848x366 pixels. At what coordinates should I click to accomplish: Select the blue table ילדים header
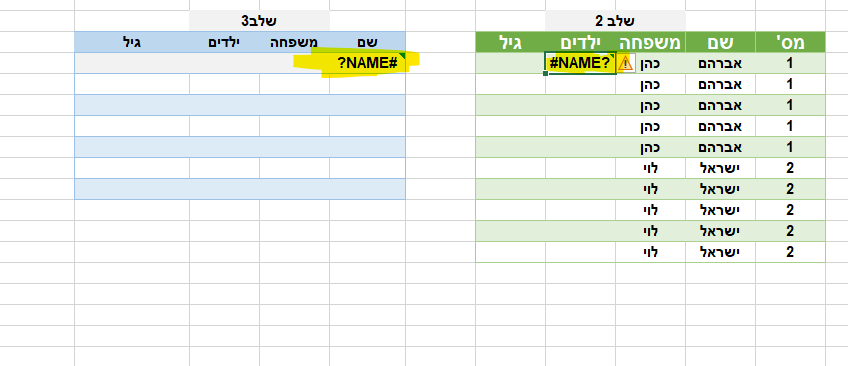coord(224,42)
